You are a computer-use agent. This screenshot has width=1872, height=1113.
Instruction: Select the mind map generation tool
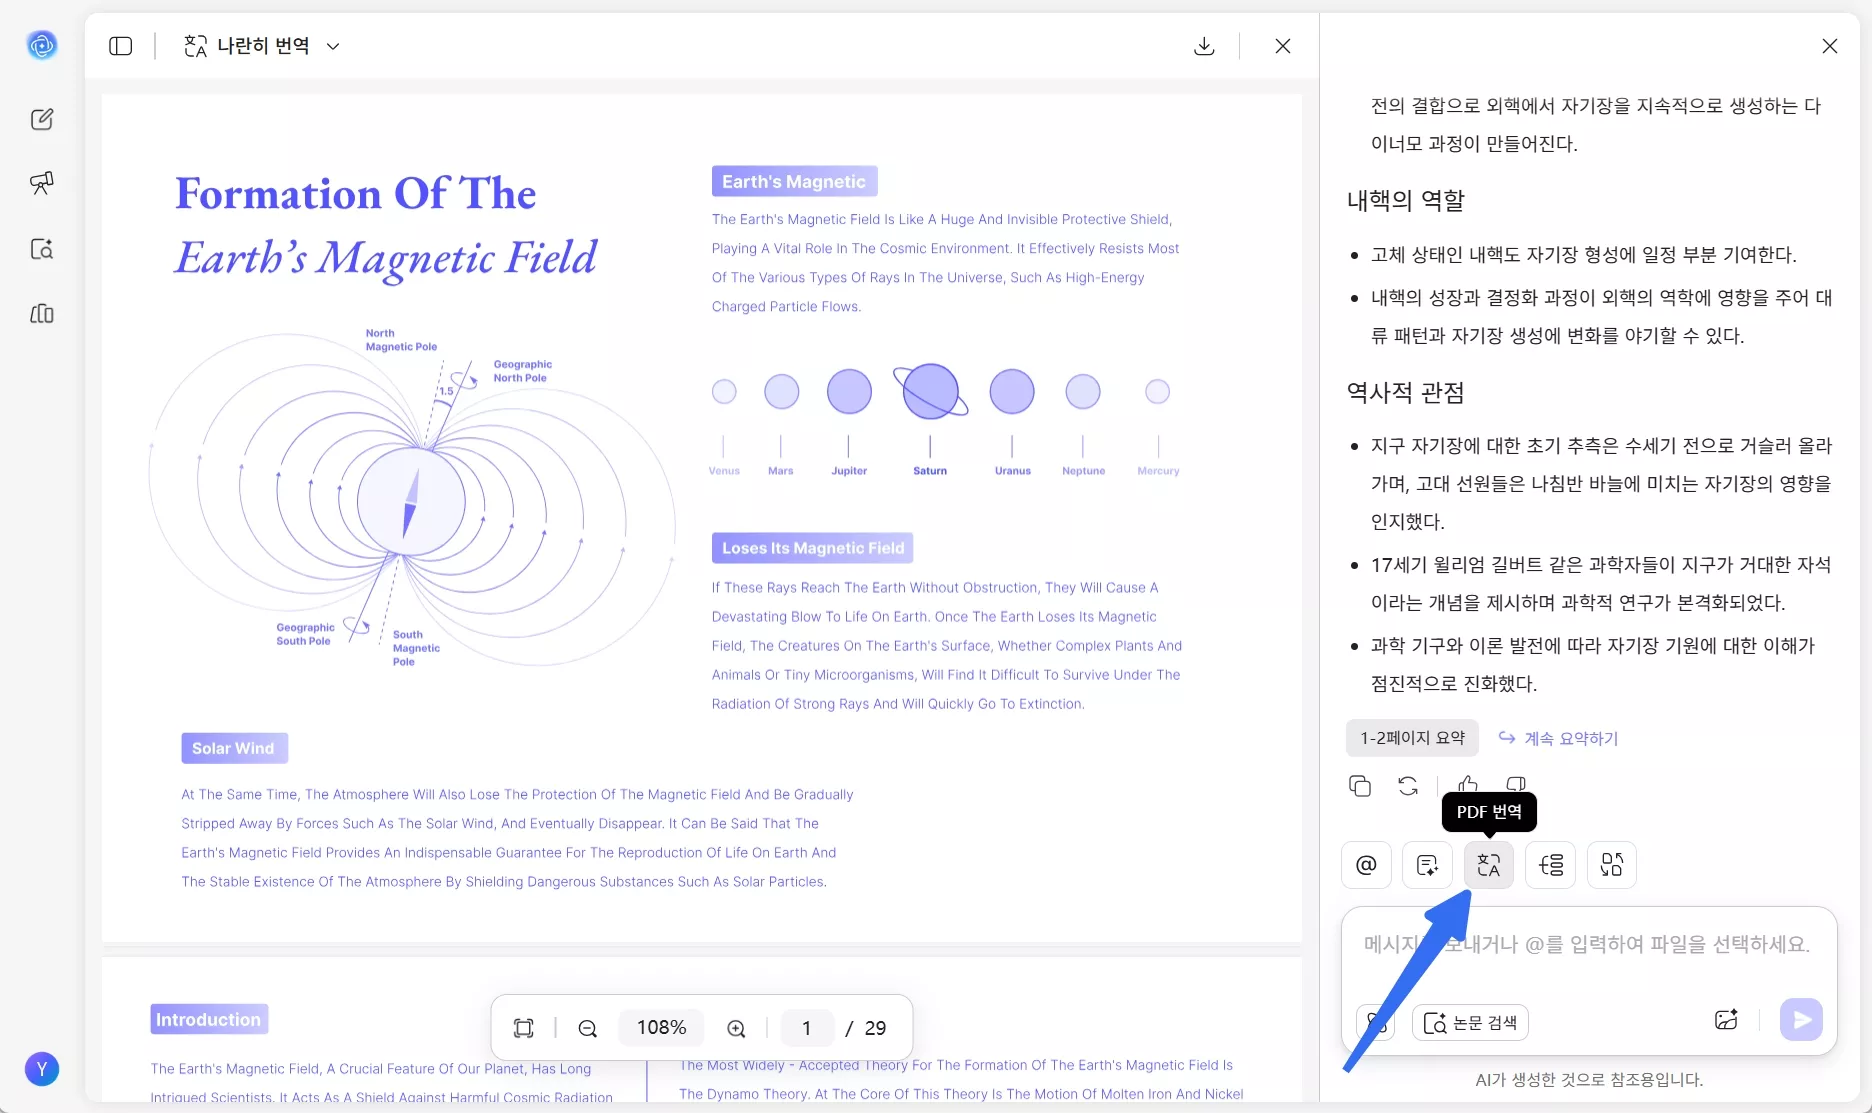pyautogui.click(x=1611, y=865)
